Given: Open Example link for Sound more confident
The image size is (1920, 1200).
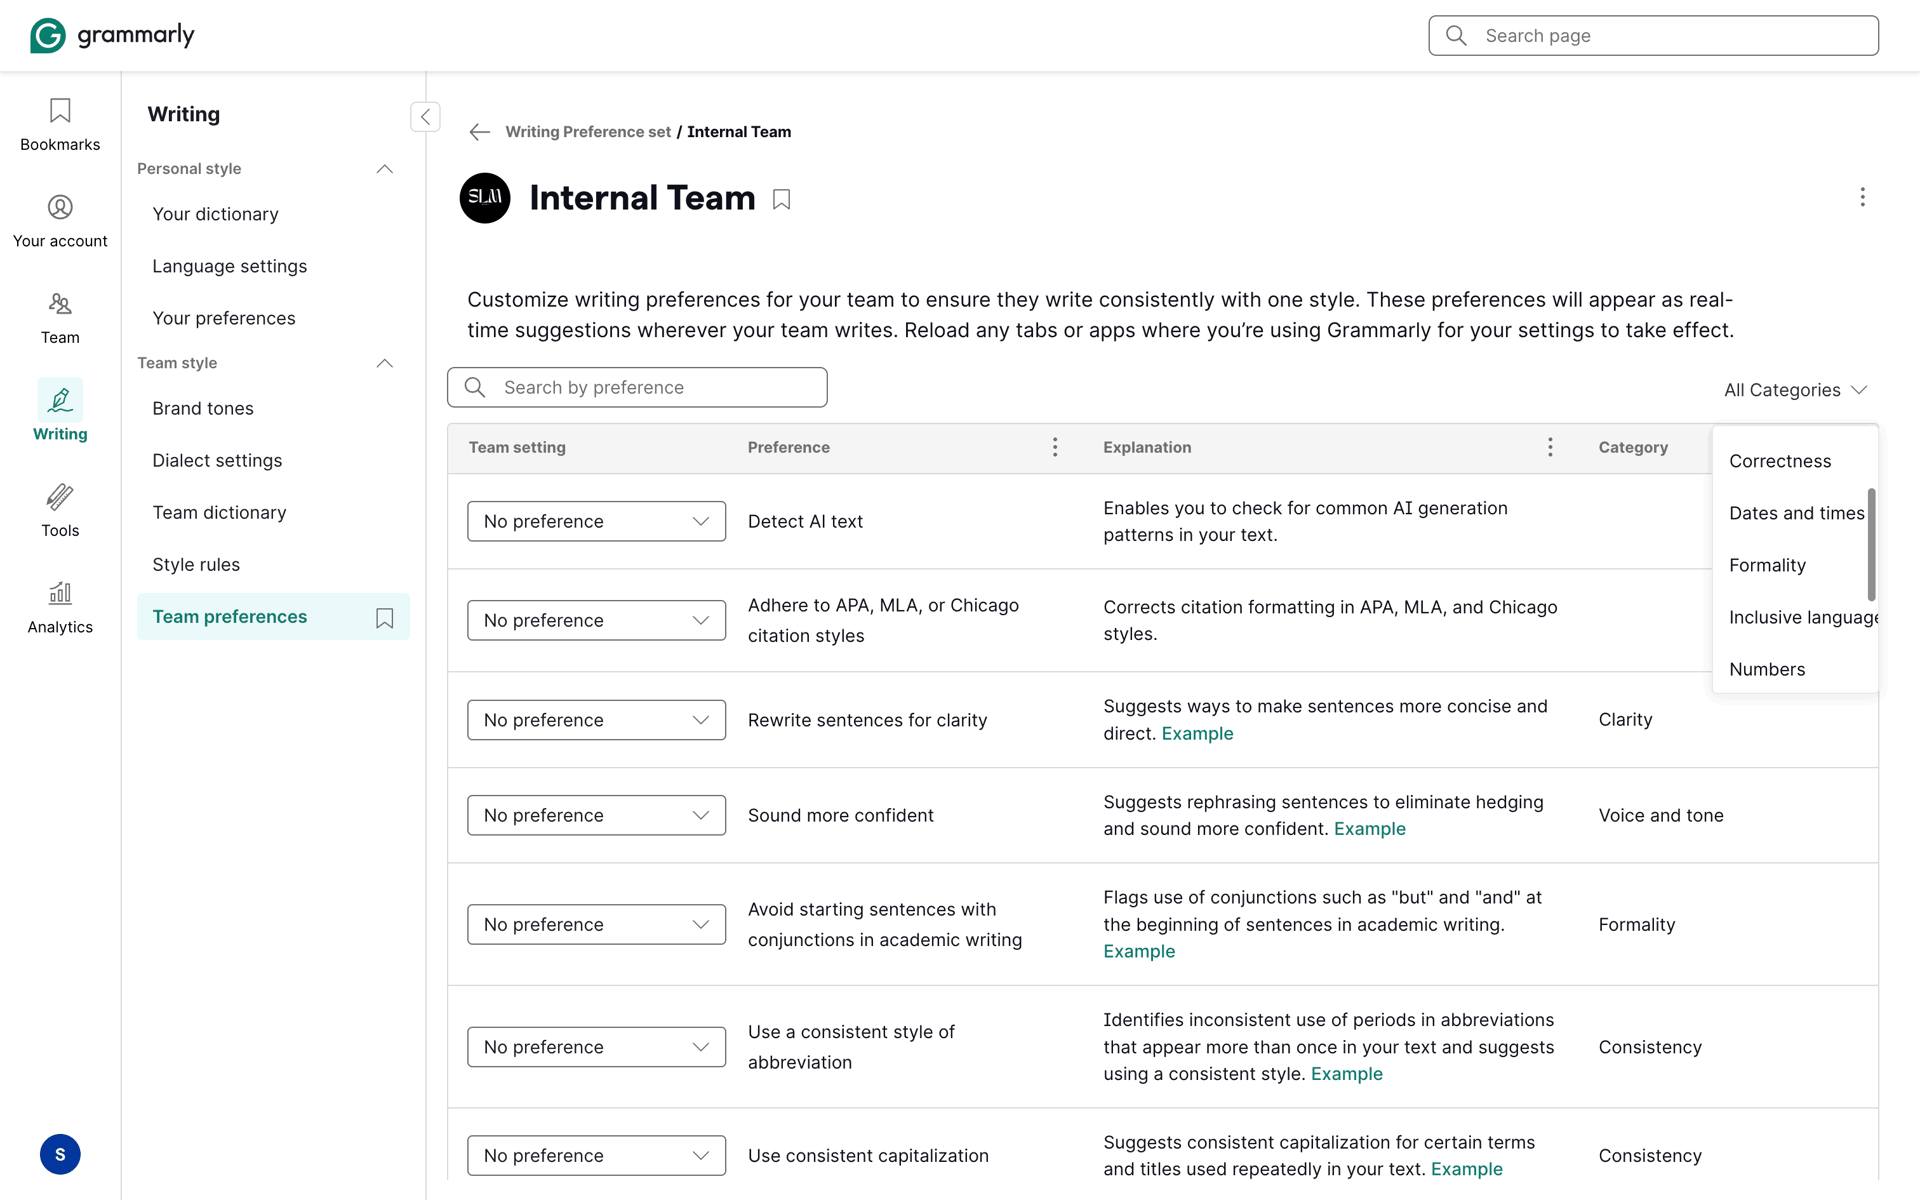Looking at the screenshot, I should click(1369, 828).
